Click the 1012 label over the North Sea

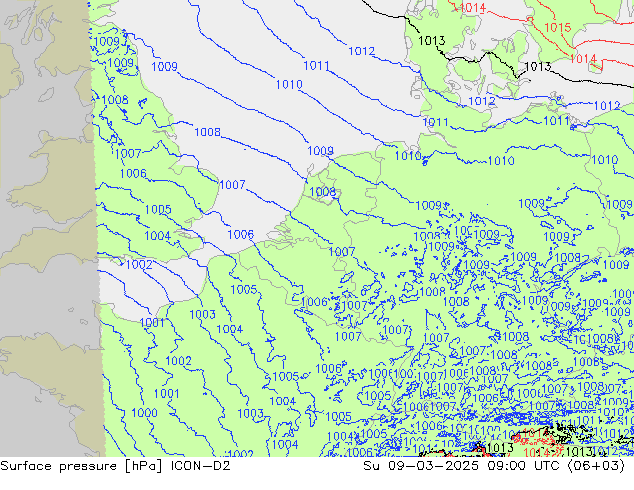tap(361, 51)
